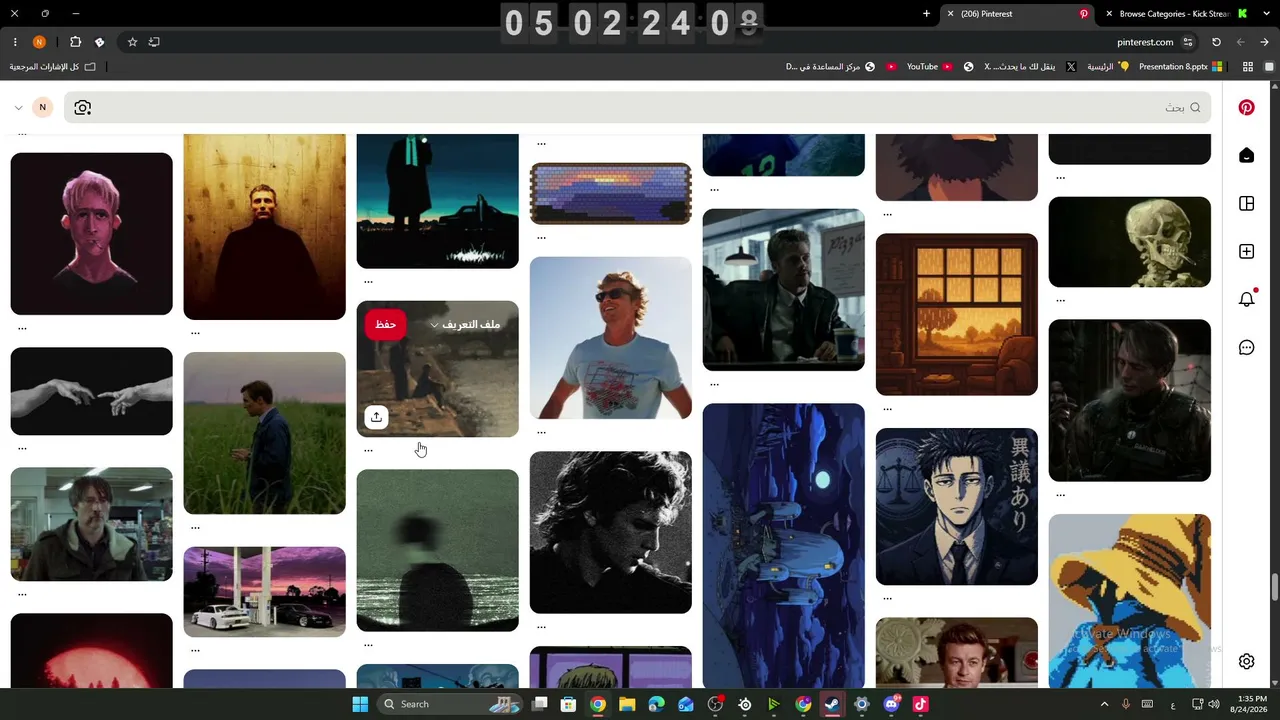The width and height of the screenshot is (1280, 720).
Task: Open Pinterest settings gear in sidebar
Action: click(x=1246, y=661)
